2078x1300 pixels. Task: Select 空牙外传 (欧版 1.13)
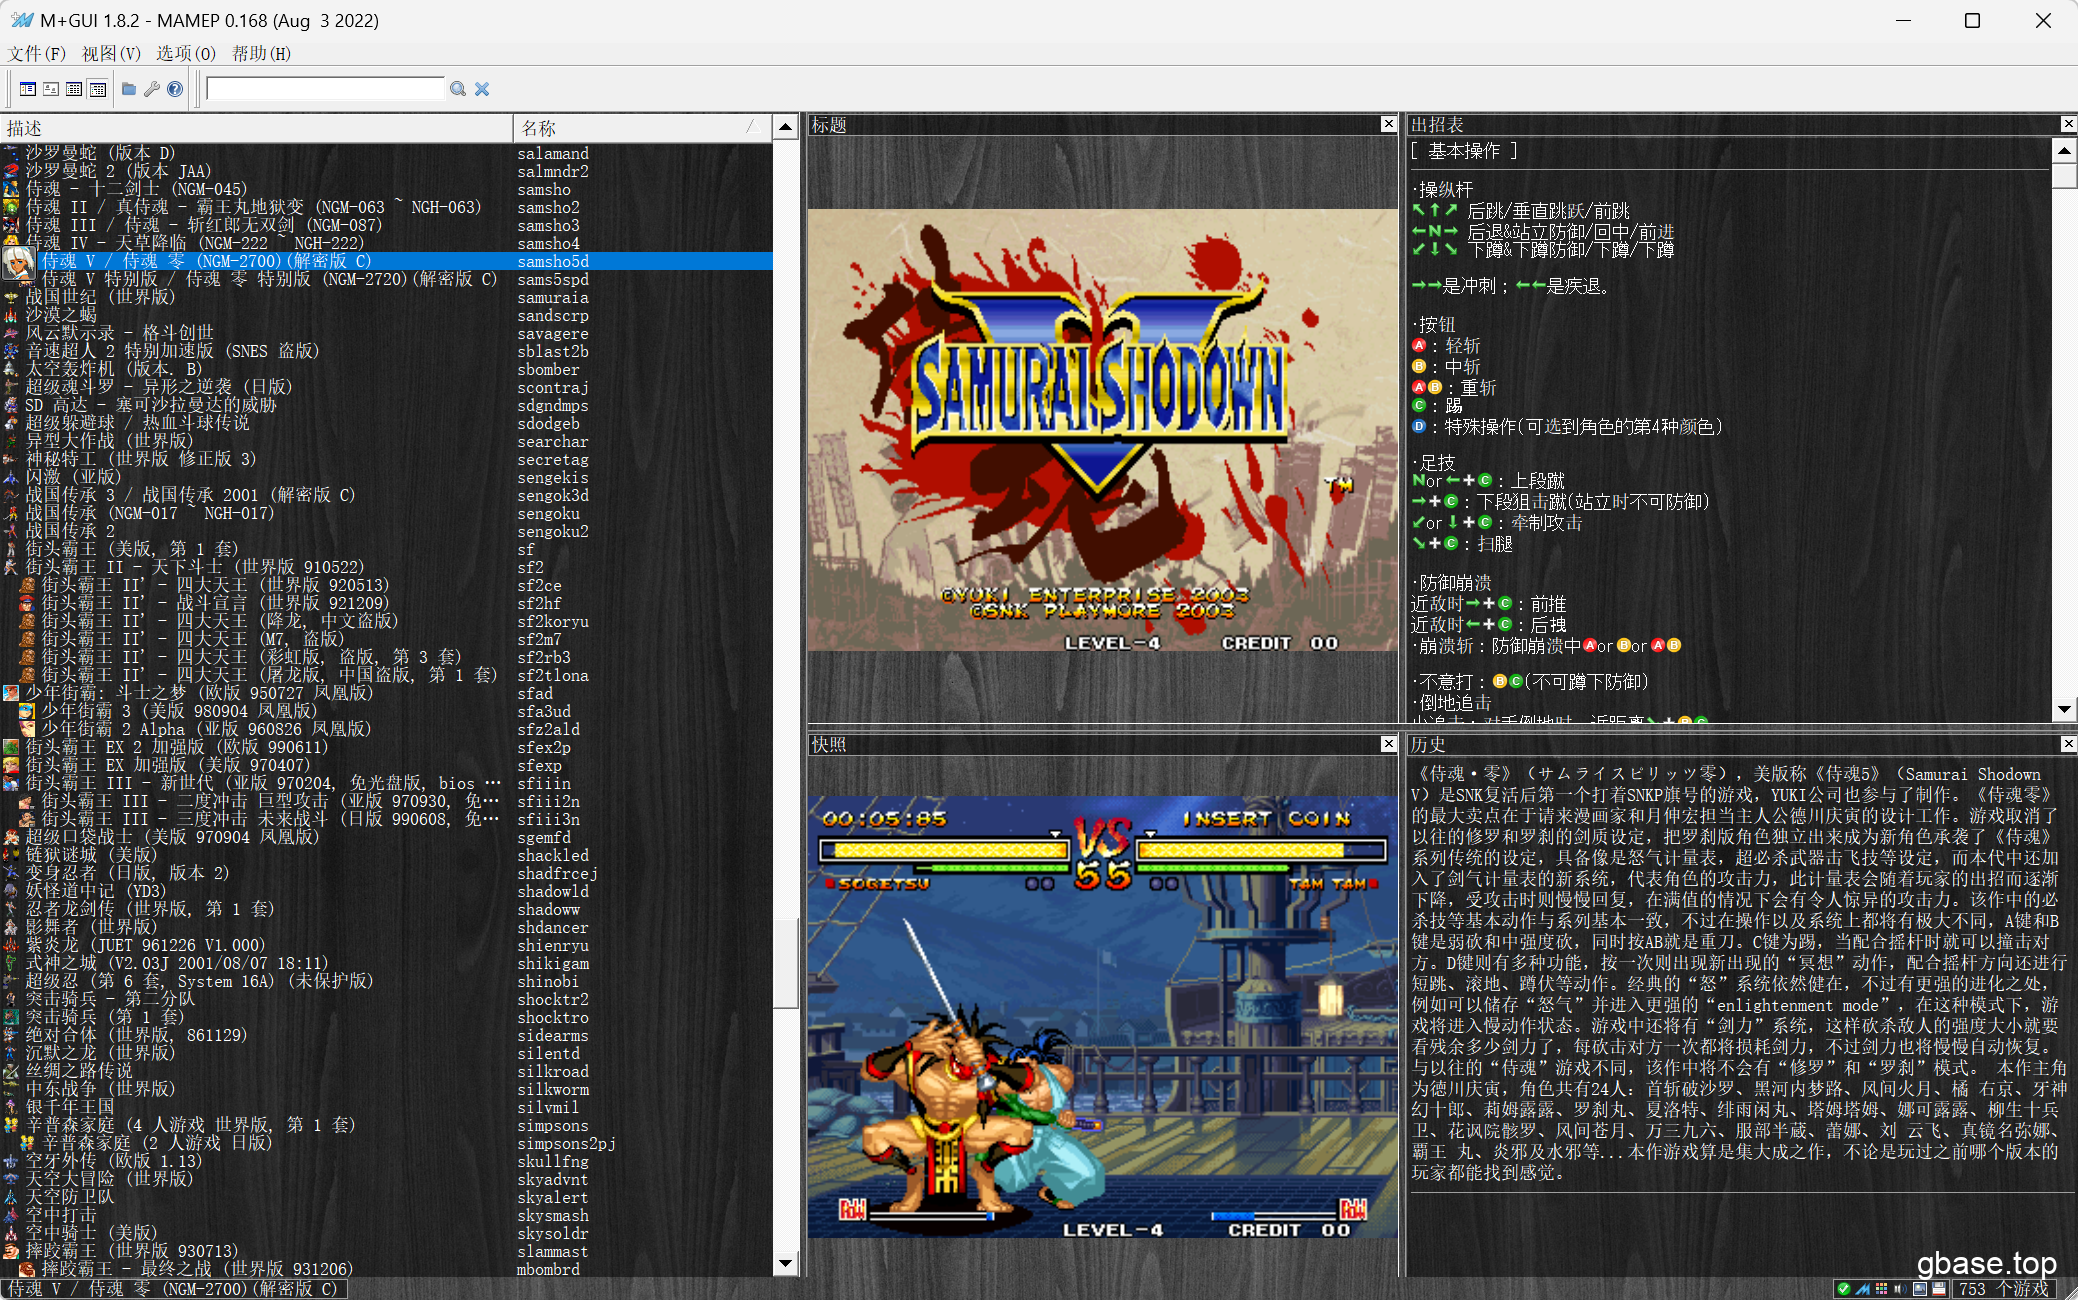click(x=113, y=1161)
